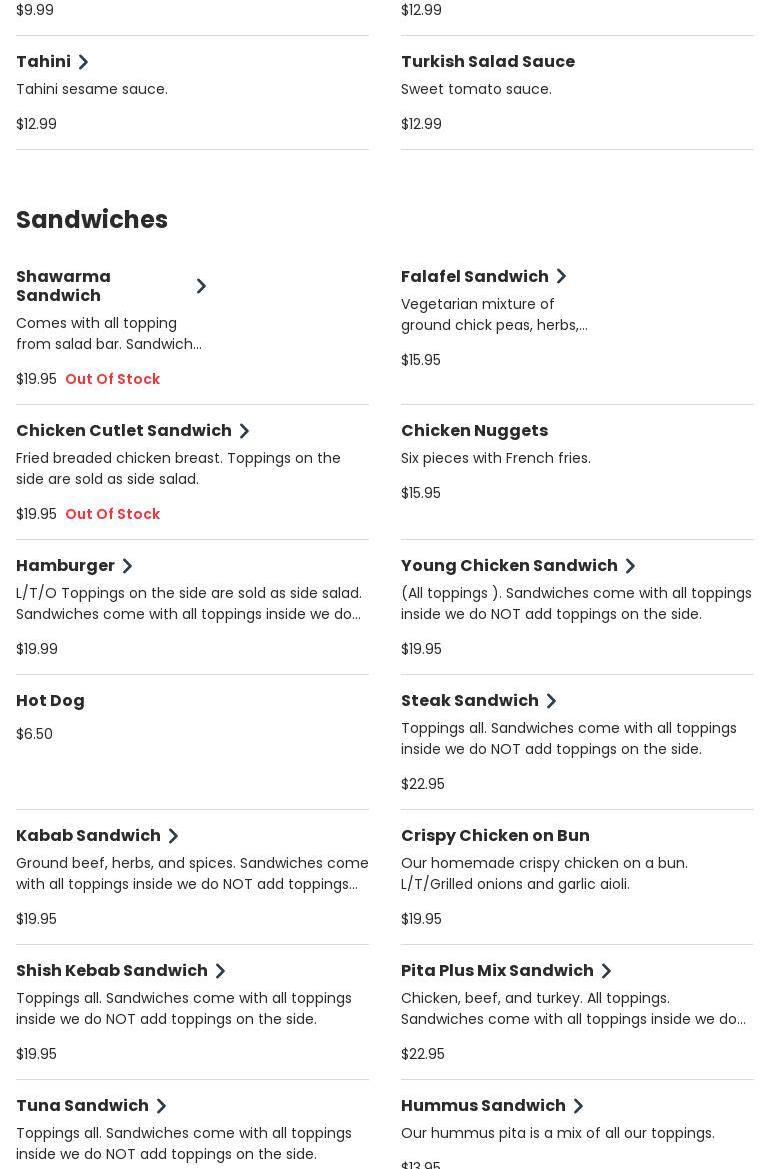Image resolution: width=770 pixels, height=1169 pixels.
Task: Click the Hamburger $19.99 price
Action: (37, 649)
